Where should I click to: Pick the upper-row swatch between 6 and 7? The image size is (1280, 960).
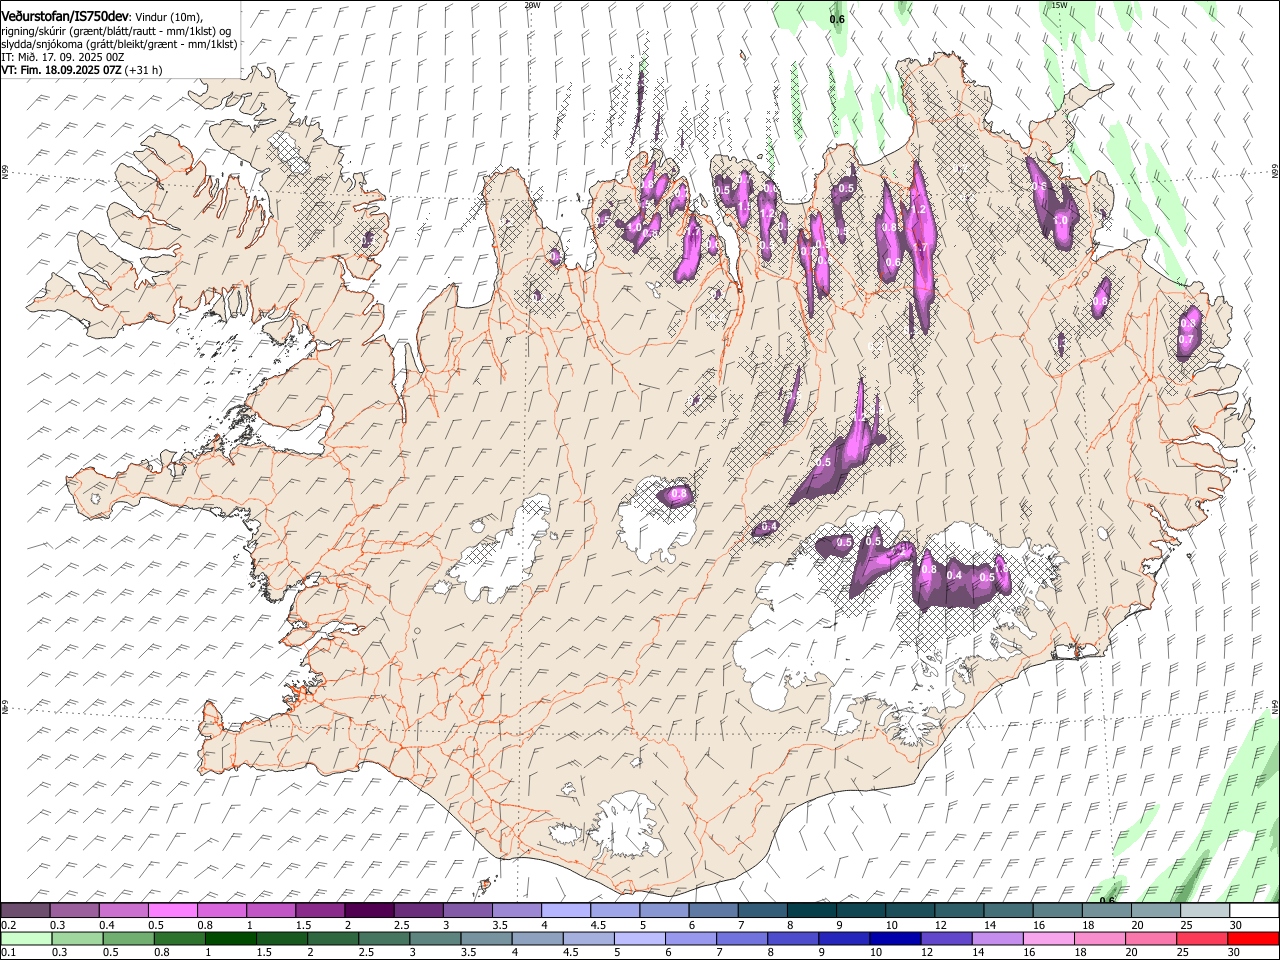coord(714,911)
